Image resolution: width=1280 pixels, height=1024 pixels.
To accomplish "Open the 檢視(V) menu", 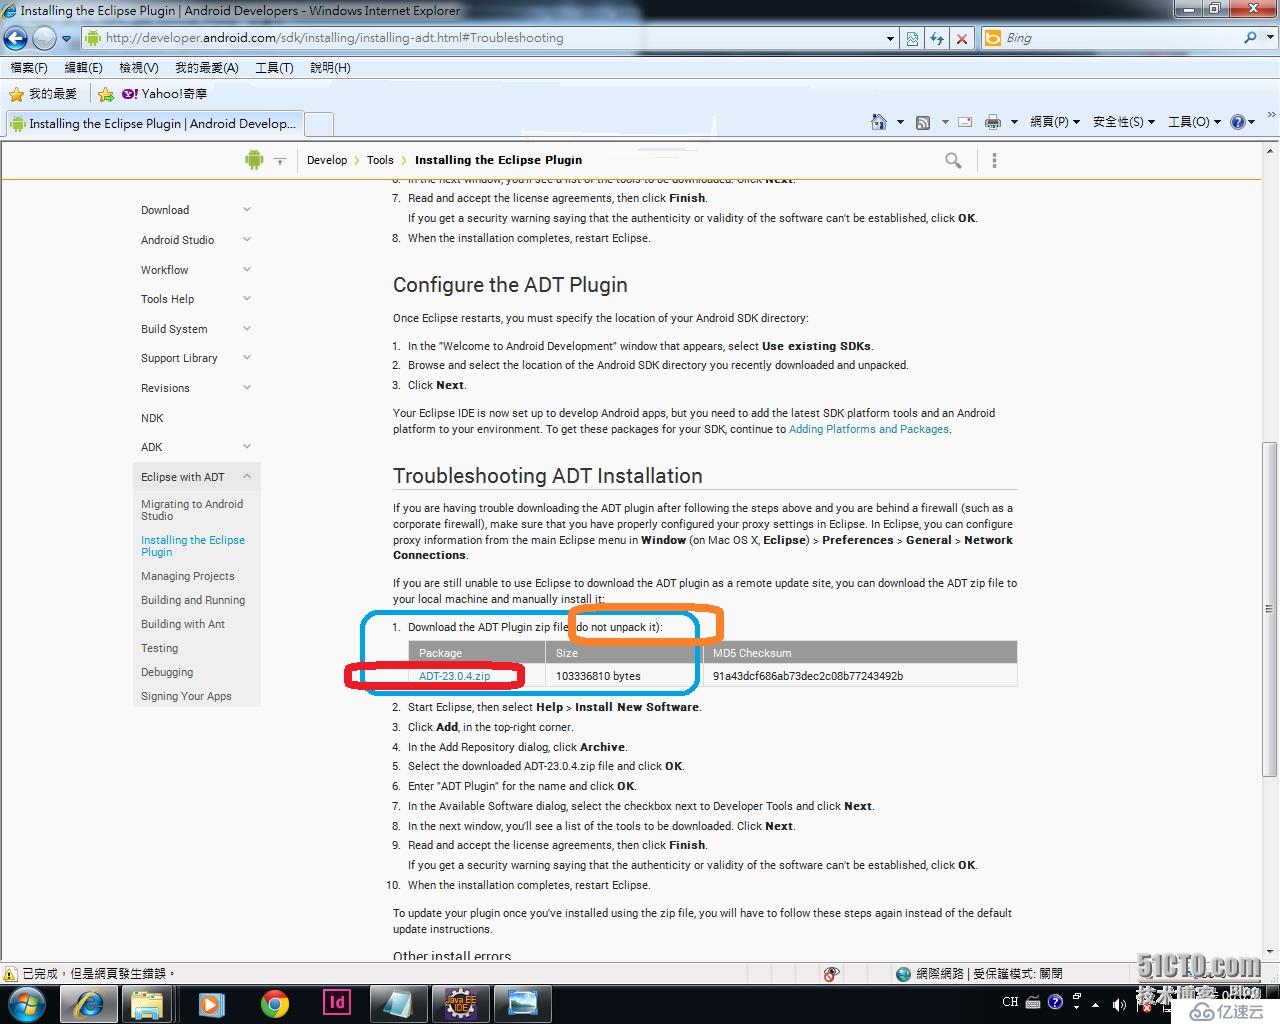I will pyautogui.click(x=138, y=68).
